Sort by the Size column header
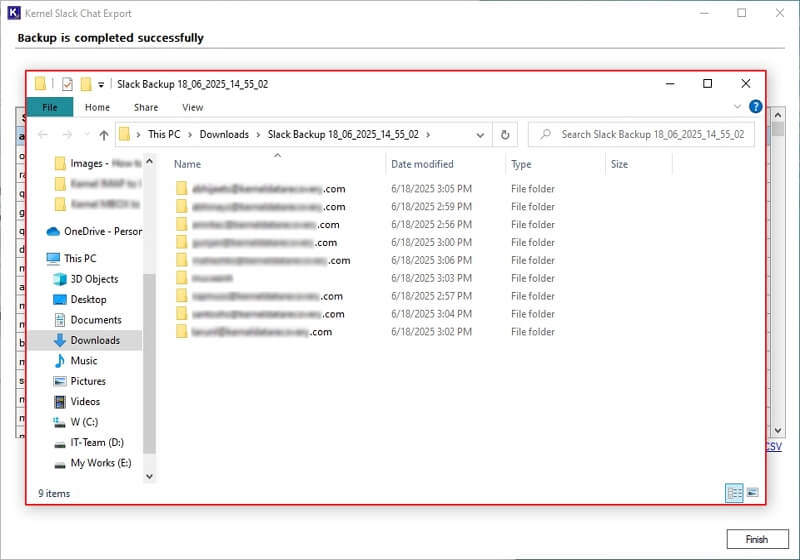 pos(619,164)
